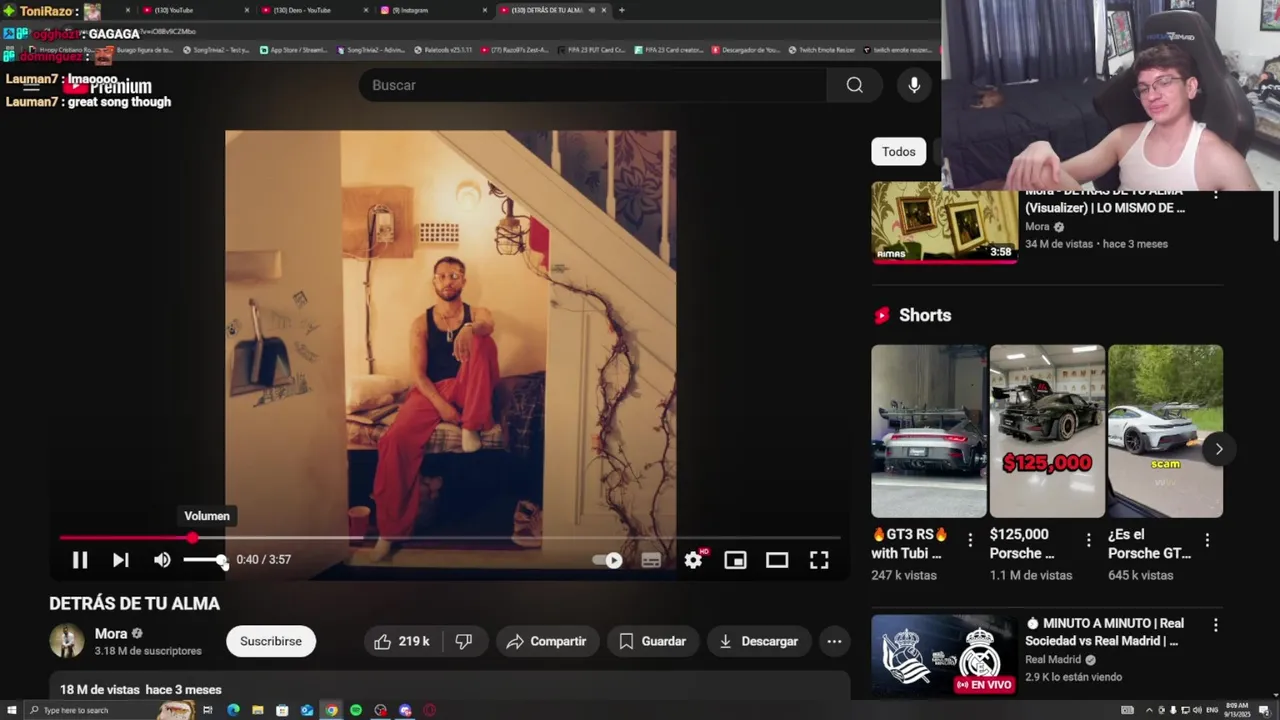Open the Mora Visualizer video thumbnail
The height and width of the screenshot is (720, 1280).
point(945,222)
